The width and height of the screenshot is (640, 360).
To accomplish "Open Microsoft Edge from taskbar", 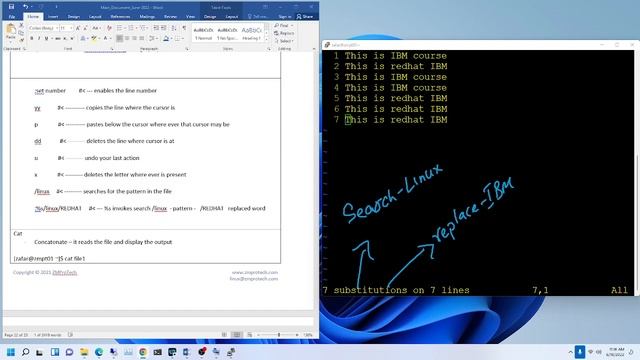I will (x=99, y=352).
